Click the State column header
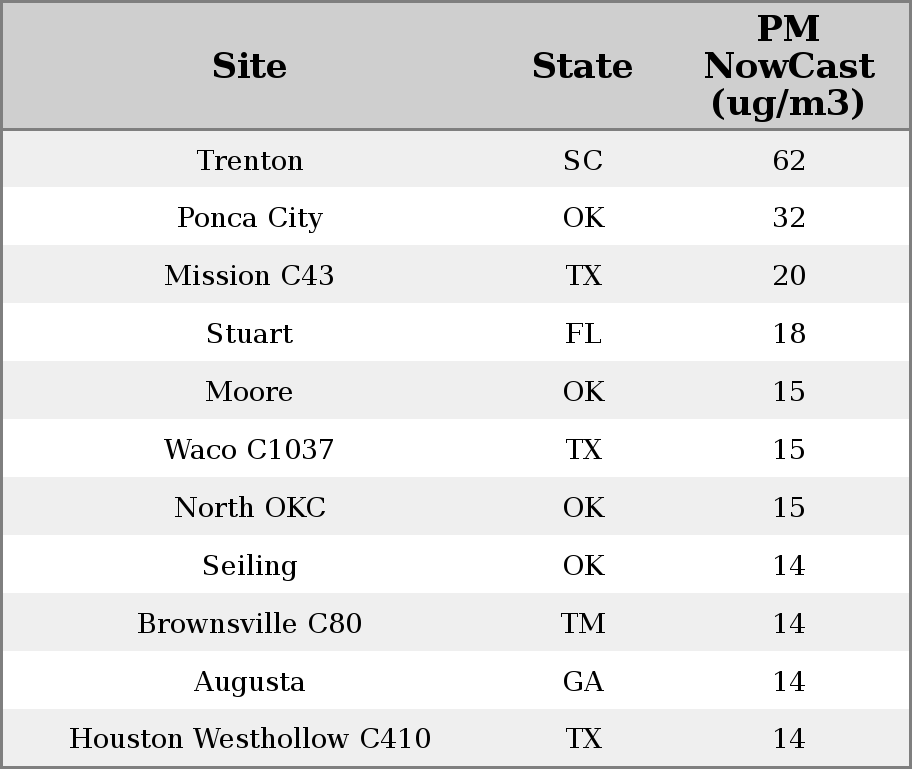 pos(582,67)
